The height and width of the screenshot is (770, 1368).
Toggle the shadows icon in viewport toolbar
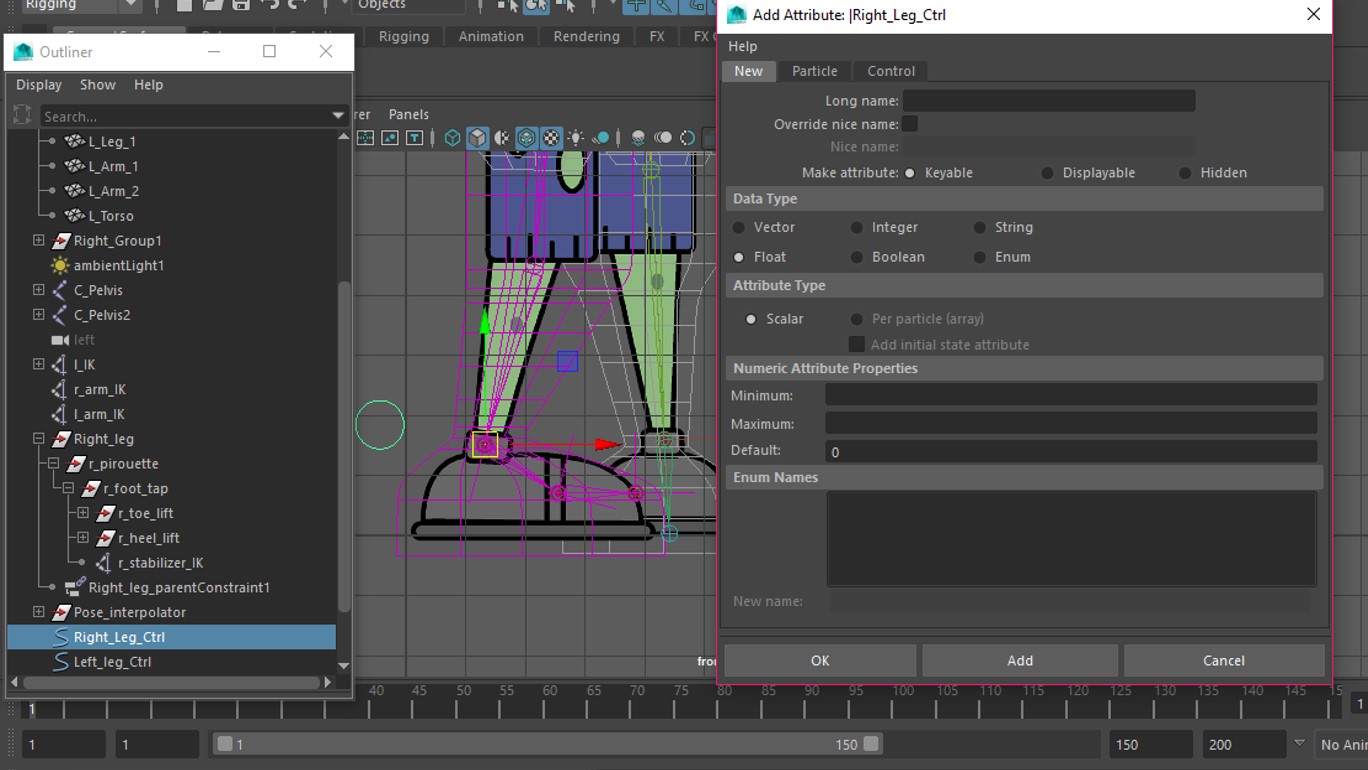pos(601,138)
